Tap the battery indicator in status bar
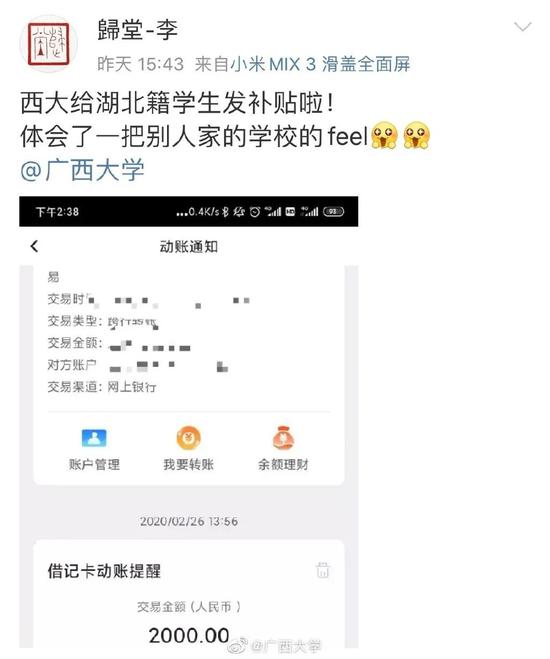The height and width of the screenshot is (659, 550). 334,211
